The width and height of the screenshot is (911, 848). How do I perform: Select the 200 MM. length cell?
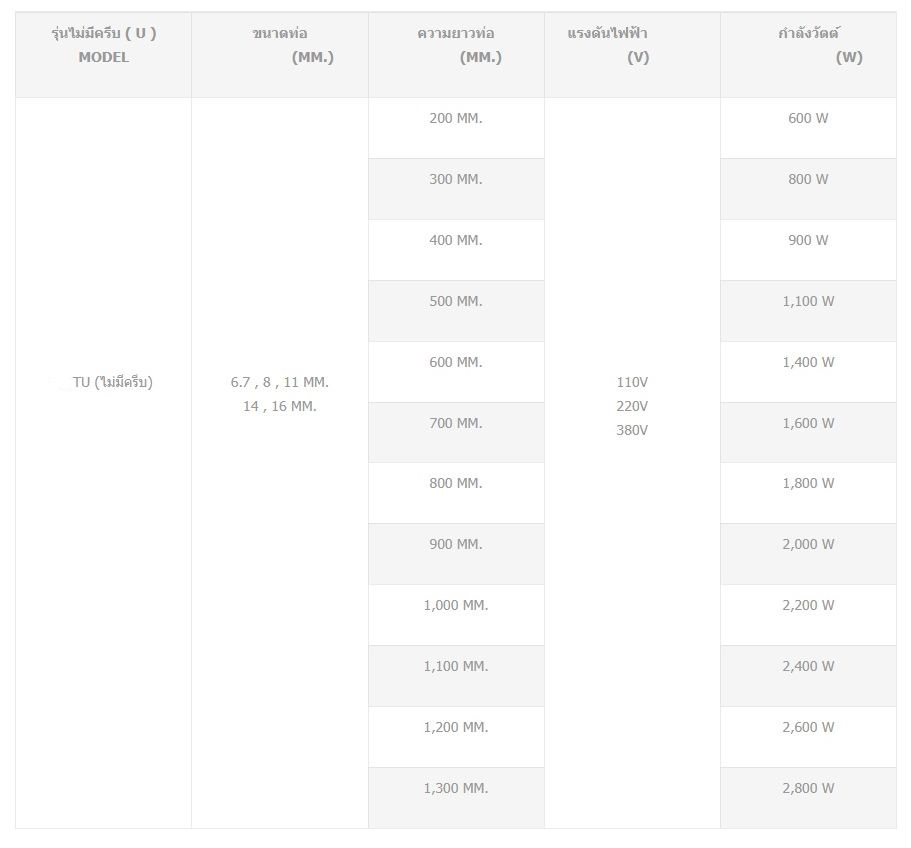click(456, 128)
